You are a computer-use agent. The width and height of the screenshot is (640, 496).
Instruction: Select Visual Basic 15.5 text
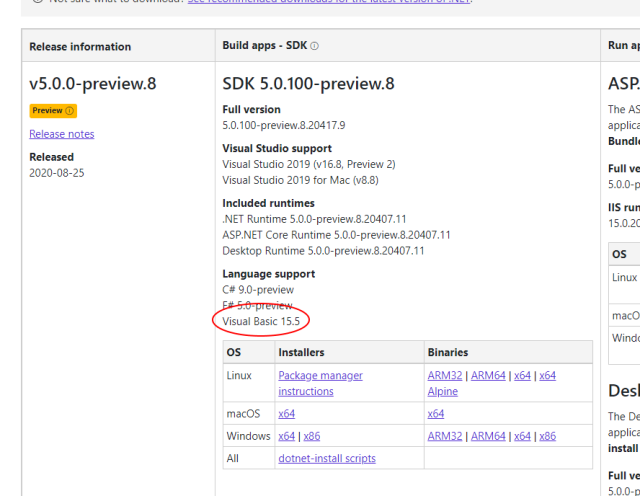261,321
